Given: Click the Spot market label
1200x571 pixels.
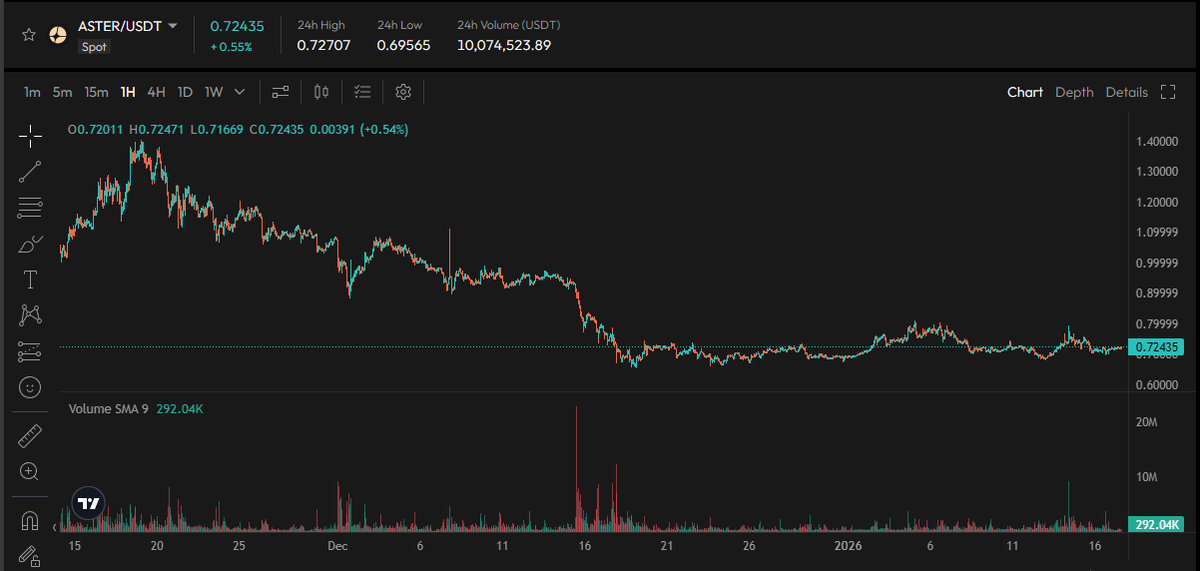Looking at the screenshot, I should [94, 47].
